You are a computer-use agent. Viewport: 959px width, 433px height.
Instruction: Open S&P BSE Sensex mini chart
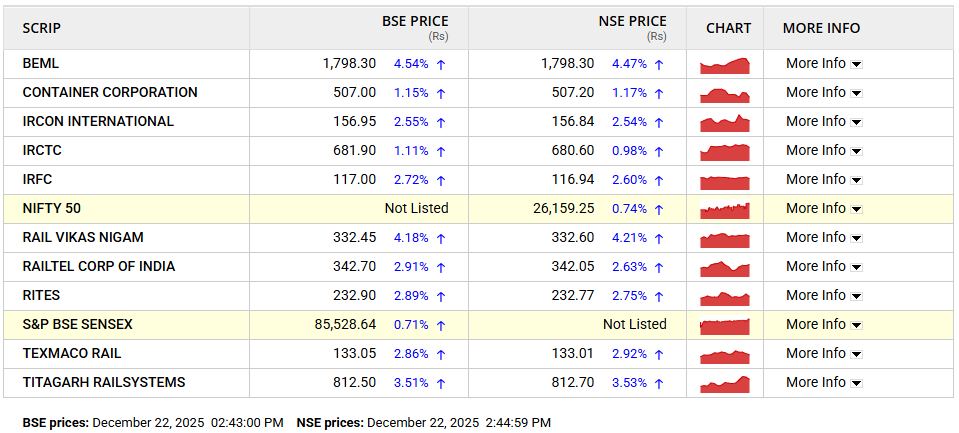724,325
